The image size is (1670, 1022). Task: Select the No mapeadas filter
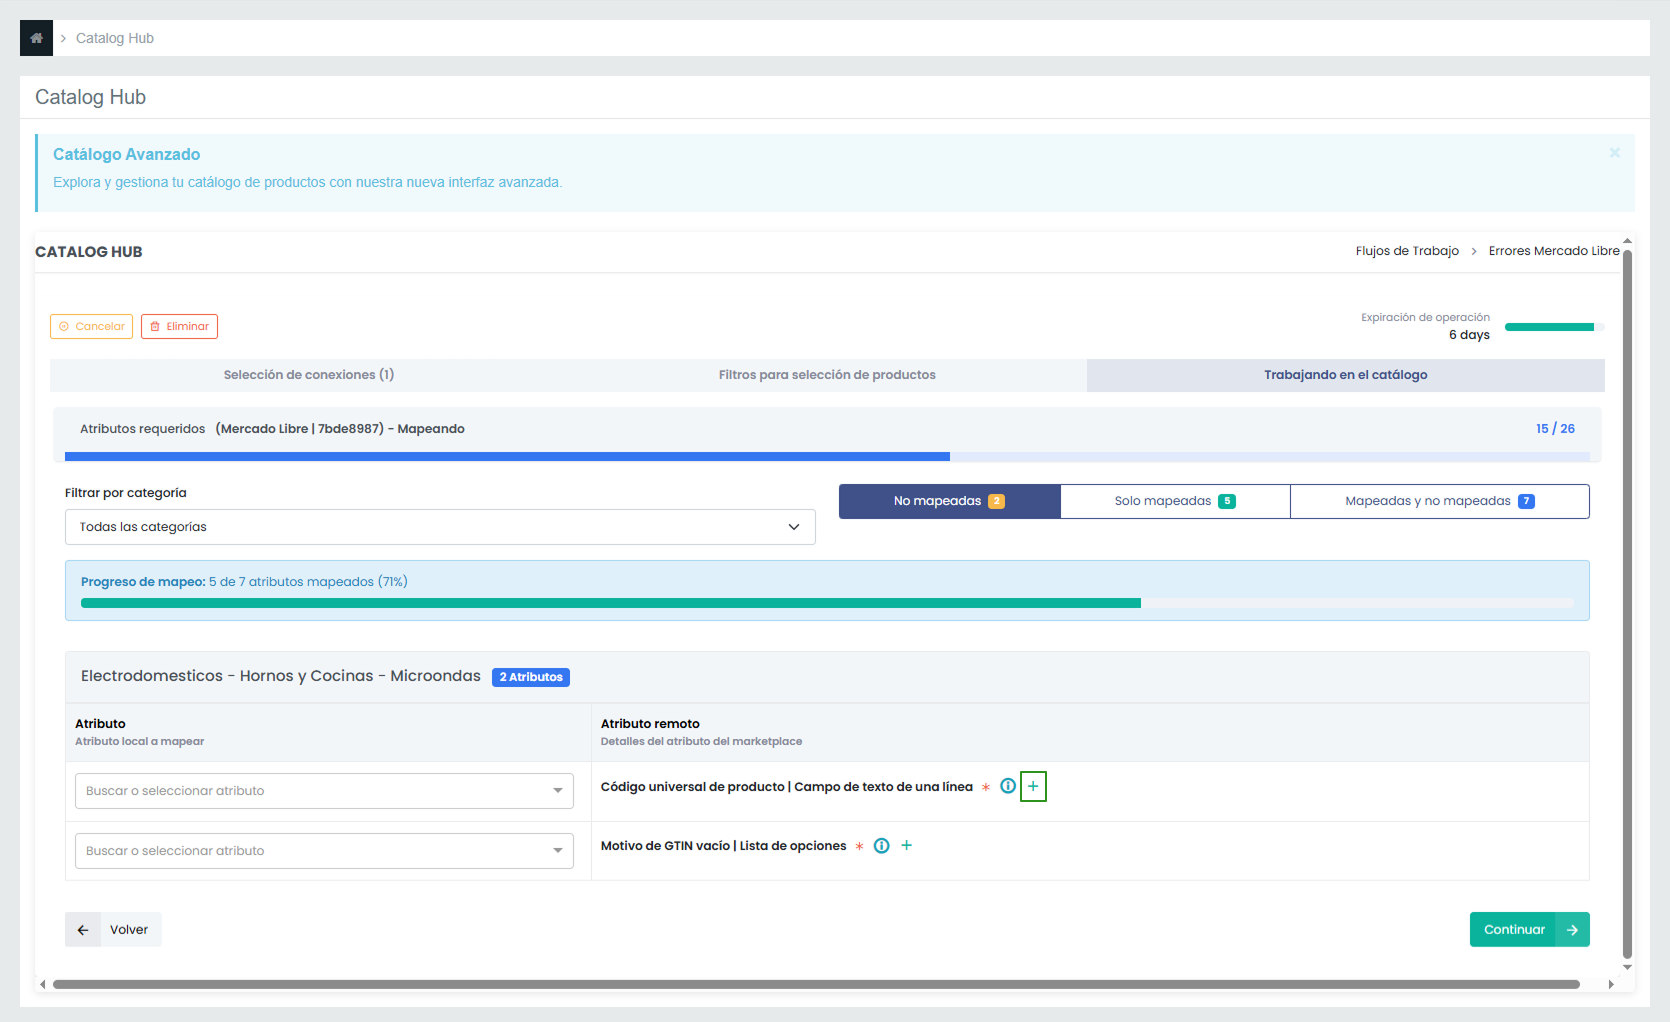(949, 501)
